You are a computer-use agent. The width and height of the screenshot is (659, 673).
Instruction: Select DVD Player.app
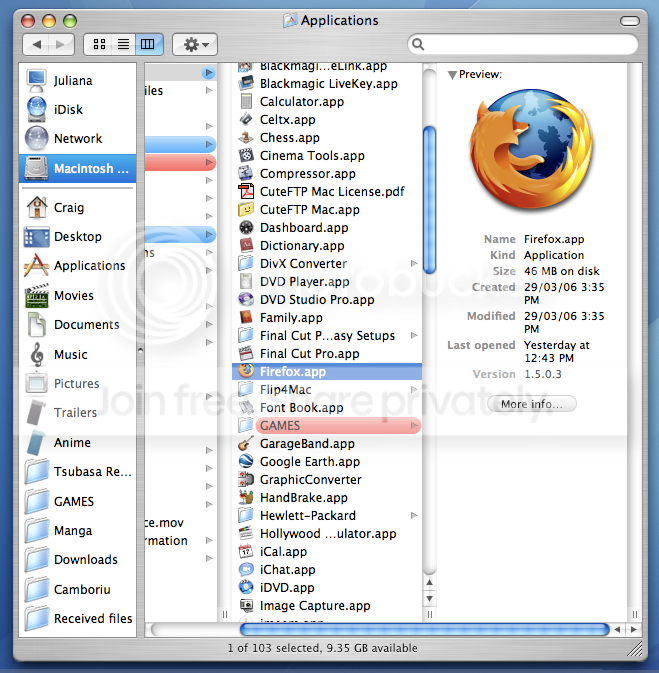click(x=327, y=282)
